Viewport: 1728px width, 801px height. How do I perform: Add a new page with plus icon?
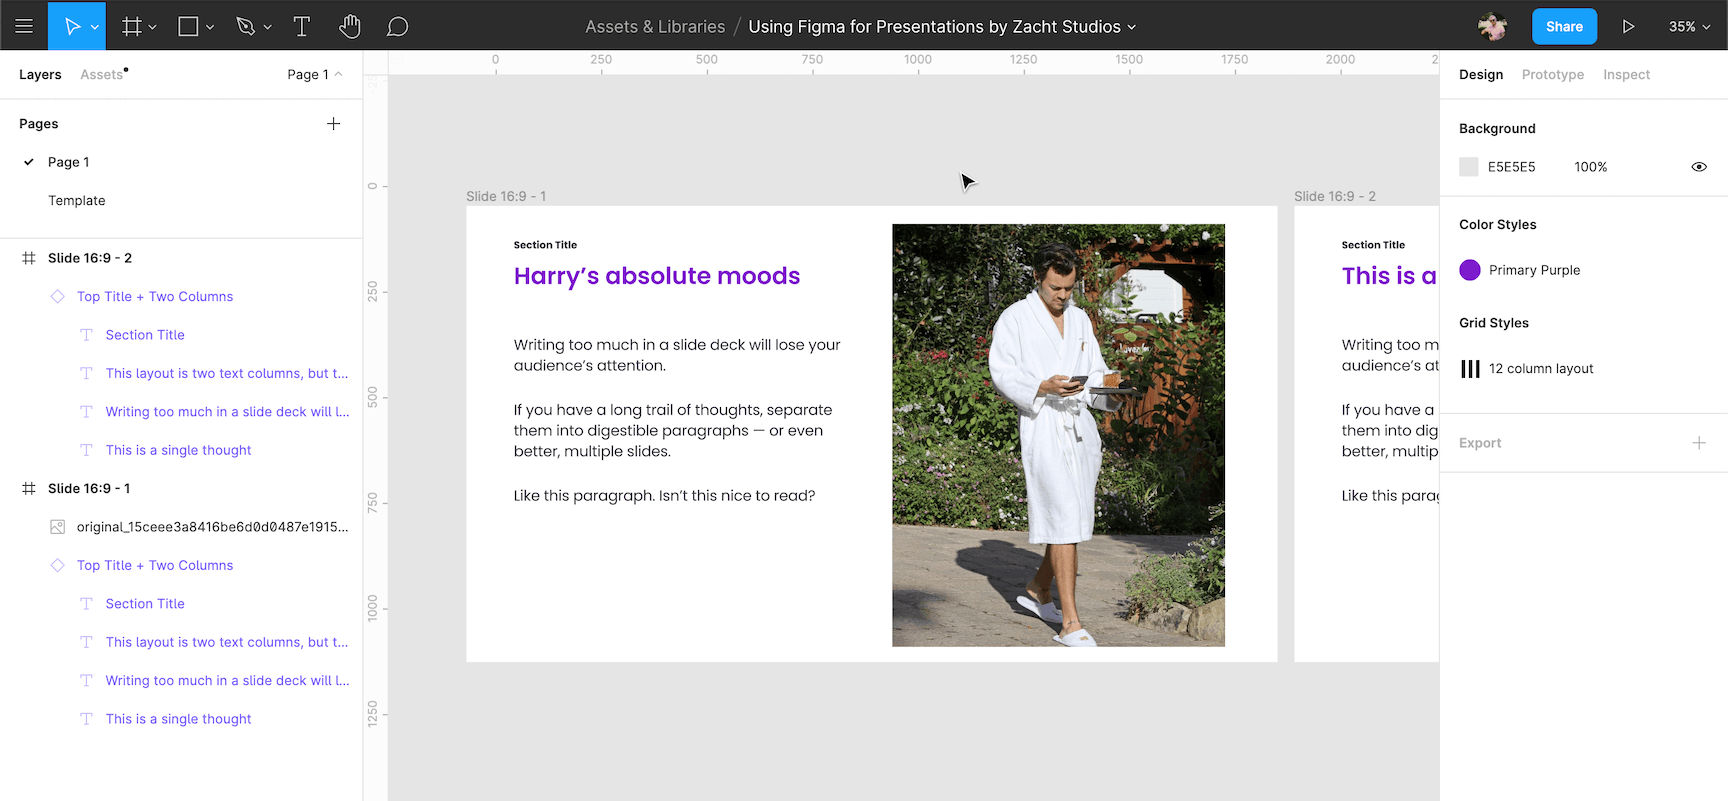point(334,123)
